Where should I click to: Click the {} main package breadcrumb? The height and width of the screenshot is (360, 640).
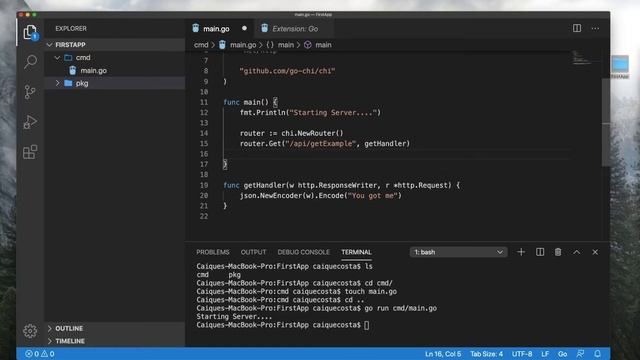coord(280,45)
